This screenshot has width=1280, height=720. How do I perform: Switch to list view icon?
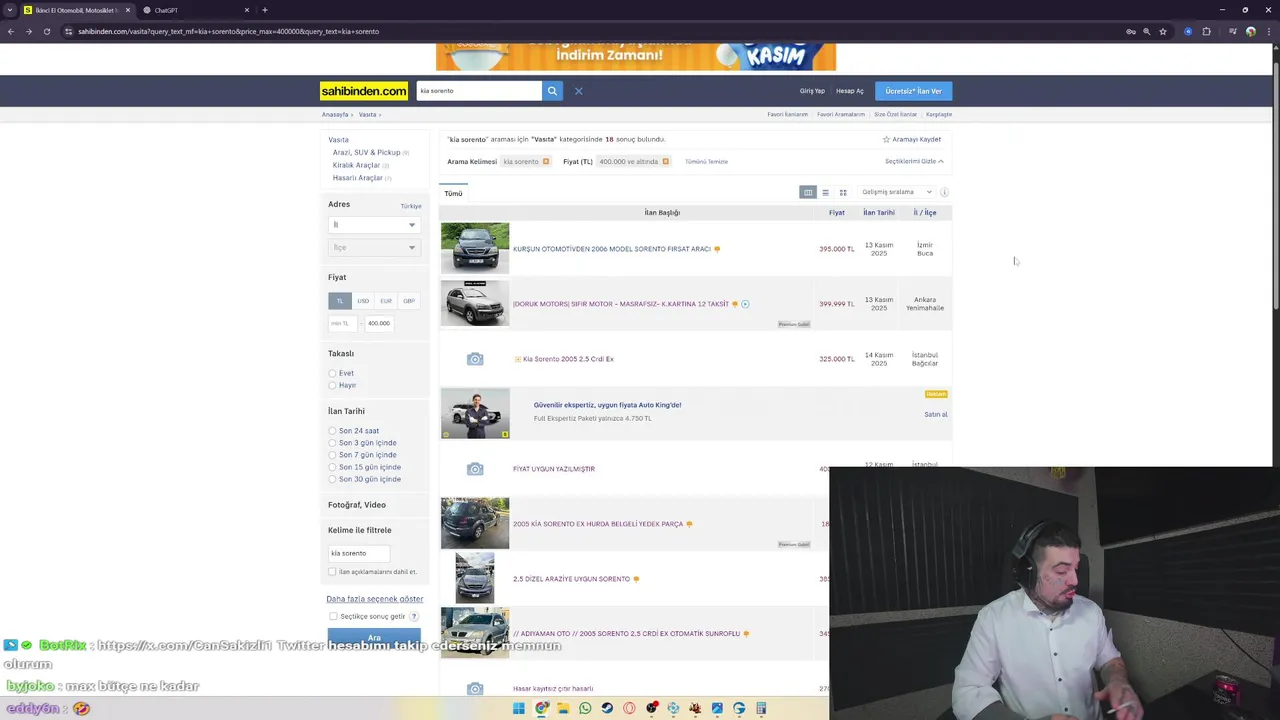[x=825, y=192]
